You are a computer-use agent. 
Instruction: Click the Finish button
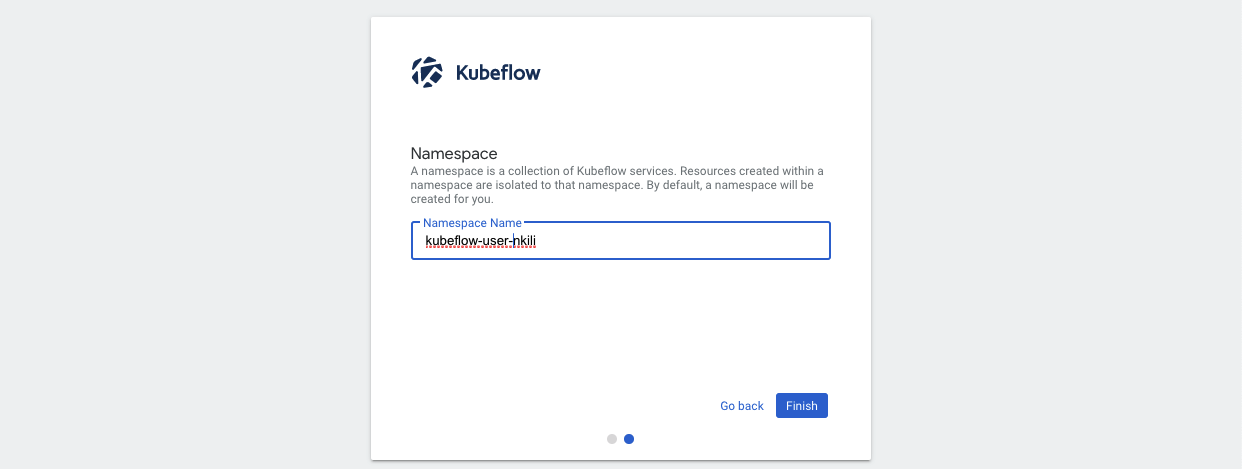(x=802, y=406)
